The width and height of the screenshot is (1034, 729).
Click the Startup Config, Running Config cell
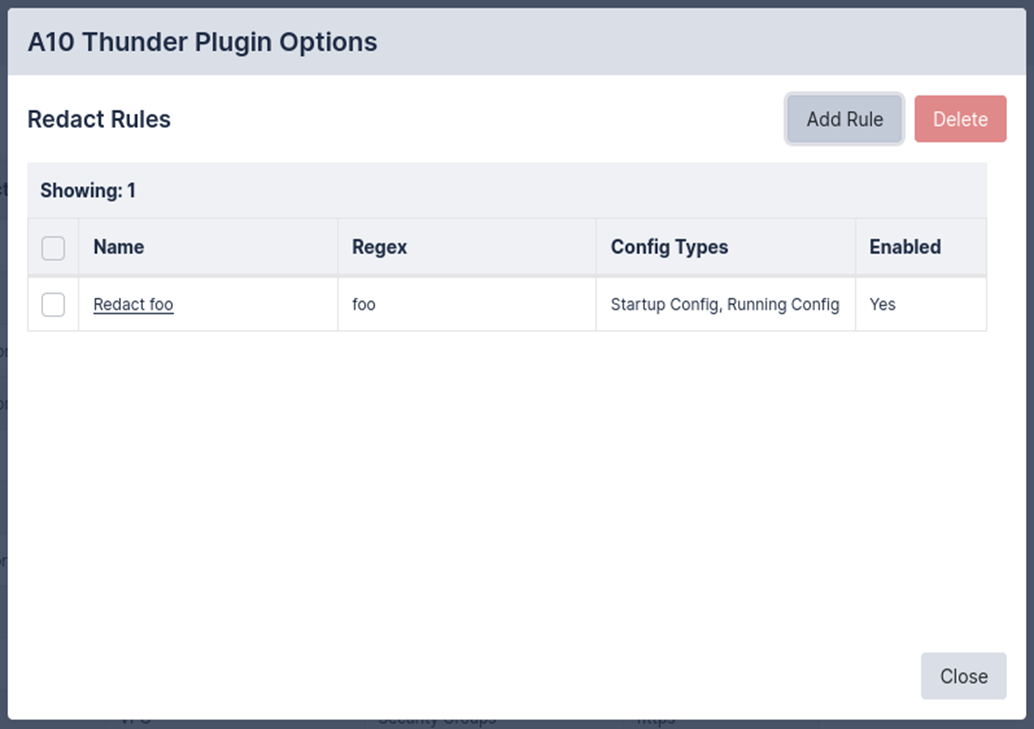click(x=724, y=305)
